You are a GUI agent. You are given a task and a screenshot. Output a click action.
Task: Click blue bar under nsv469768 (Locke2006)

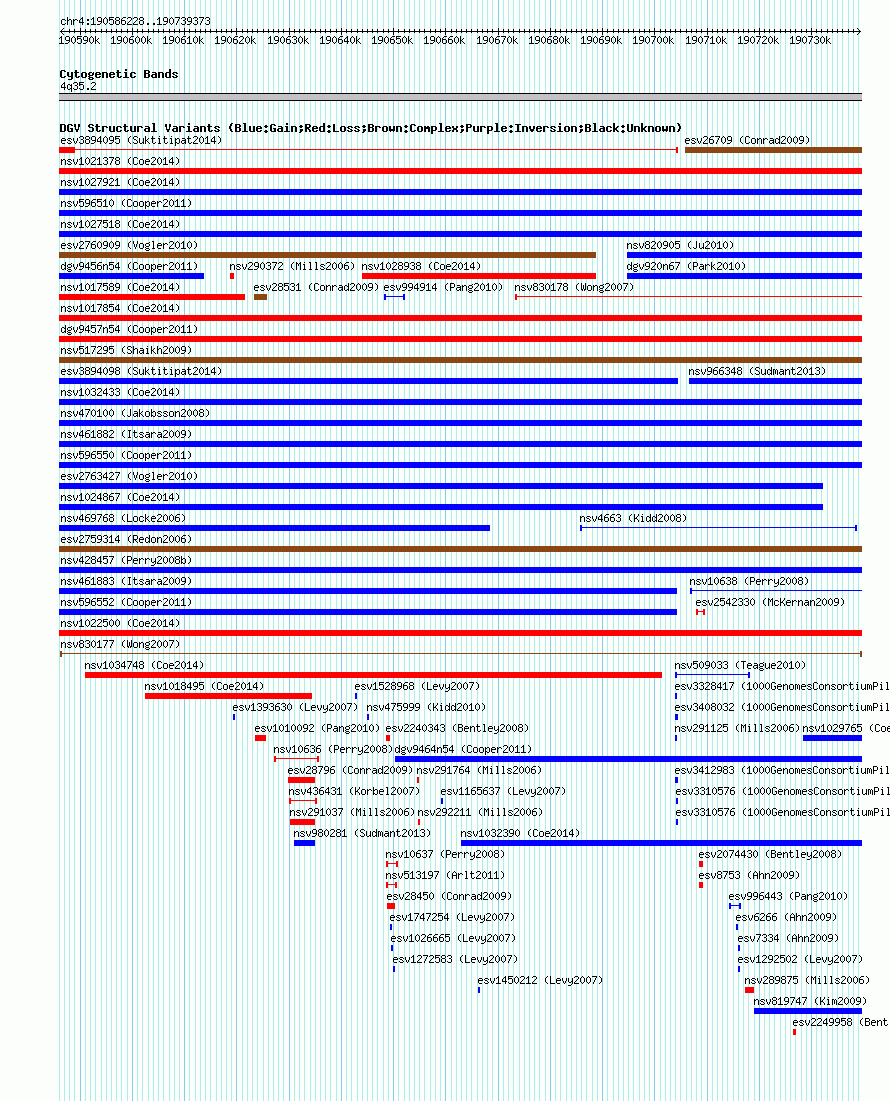click(274, 528)
